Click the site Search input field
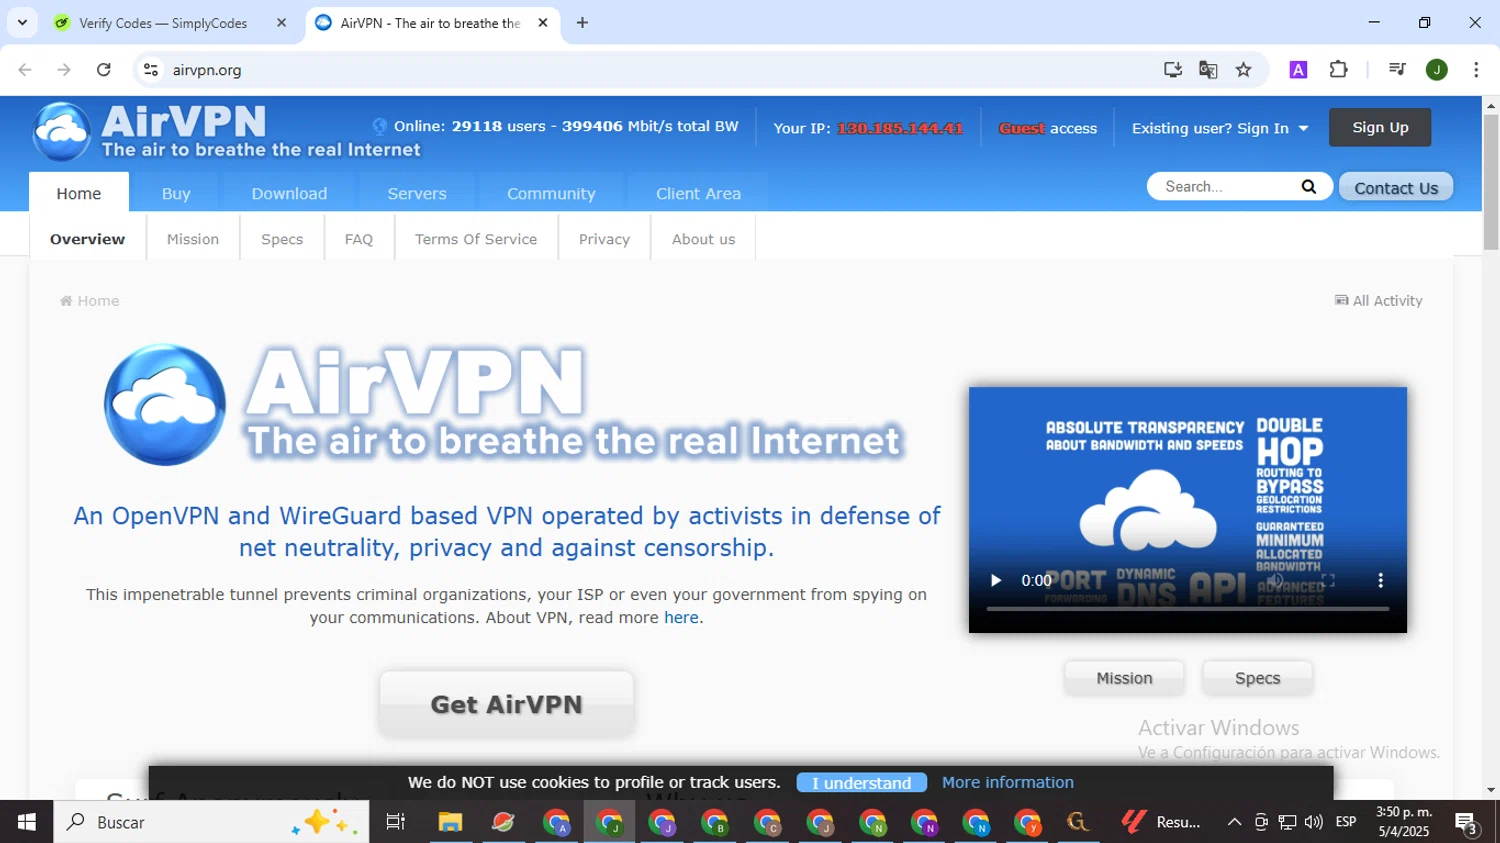1500x843 pixels. [x=1225, y=187]
